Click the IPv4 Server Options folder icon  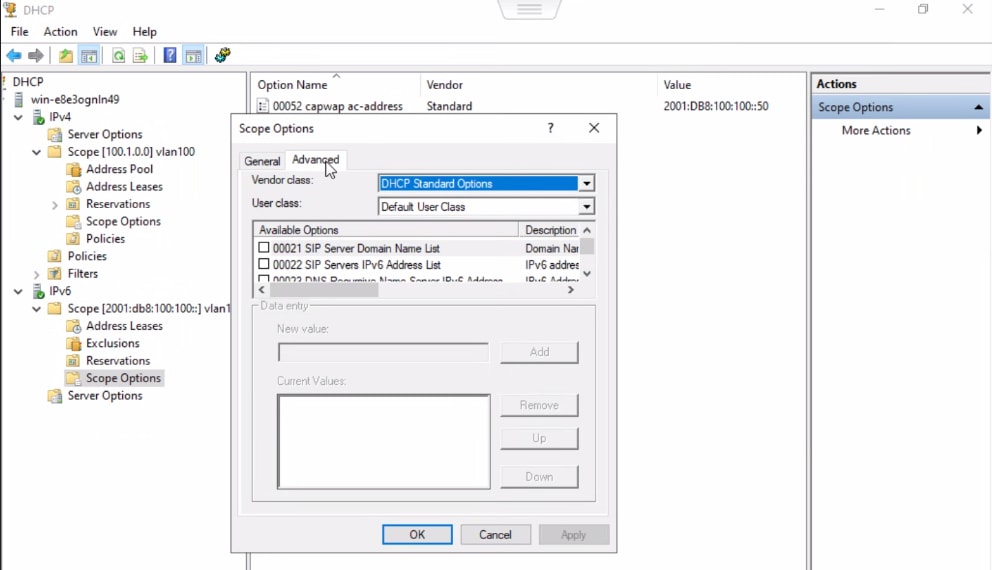tap(56, 134)
